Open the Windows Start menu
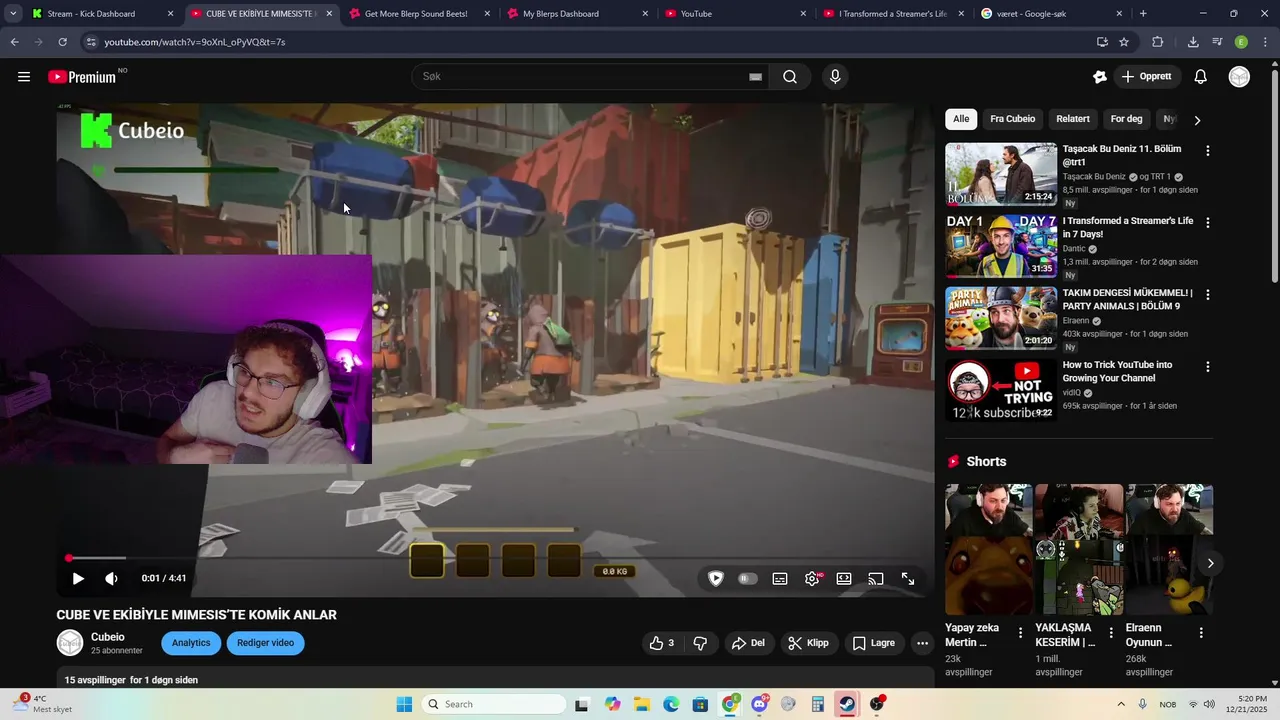Viewport: 1280px width, 720px height. (x=404, y=704)
